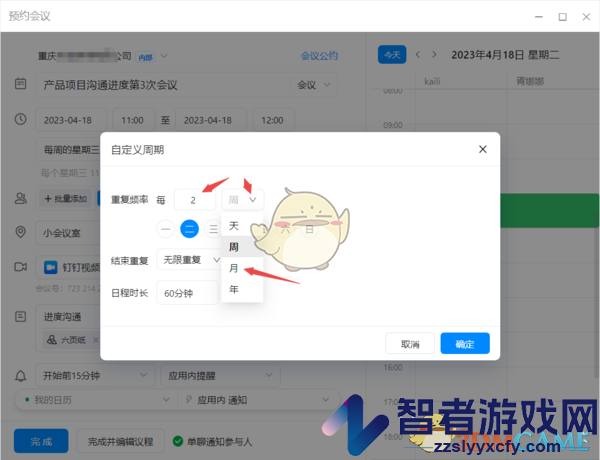Click the 完成 button
Screen dimensions: 600x460
41,442
